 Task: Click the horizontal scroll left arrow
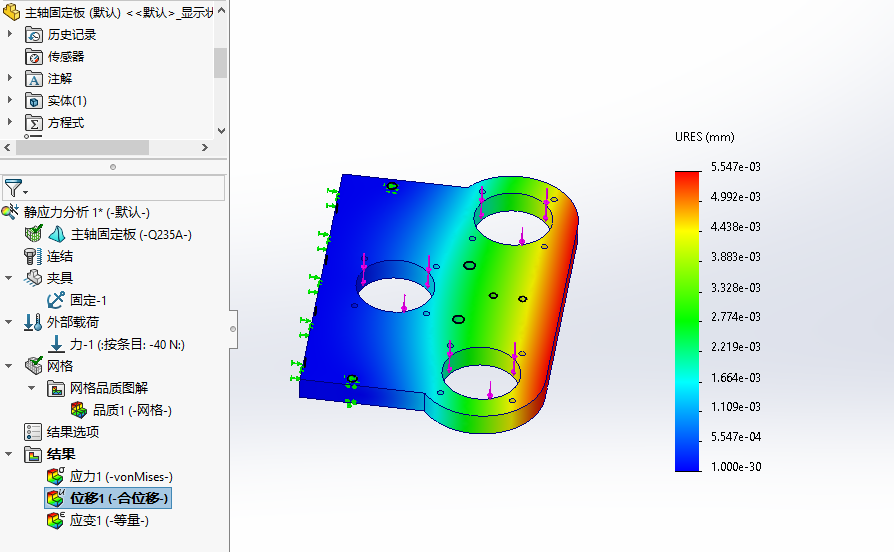pos(7,147)
